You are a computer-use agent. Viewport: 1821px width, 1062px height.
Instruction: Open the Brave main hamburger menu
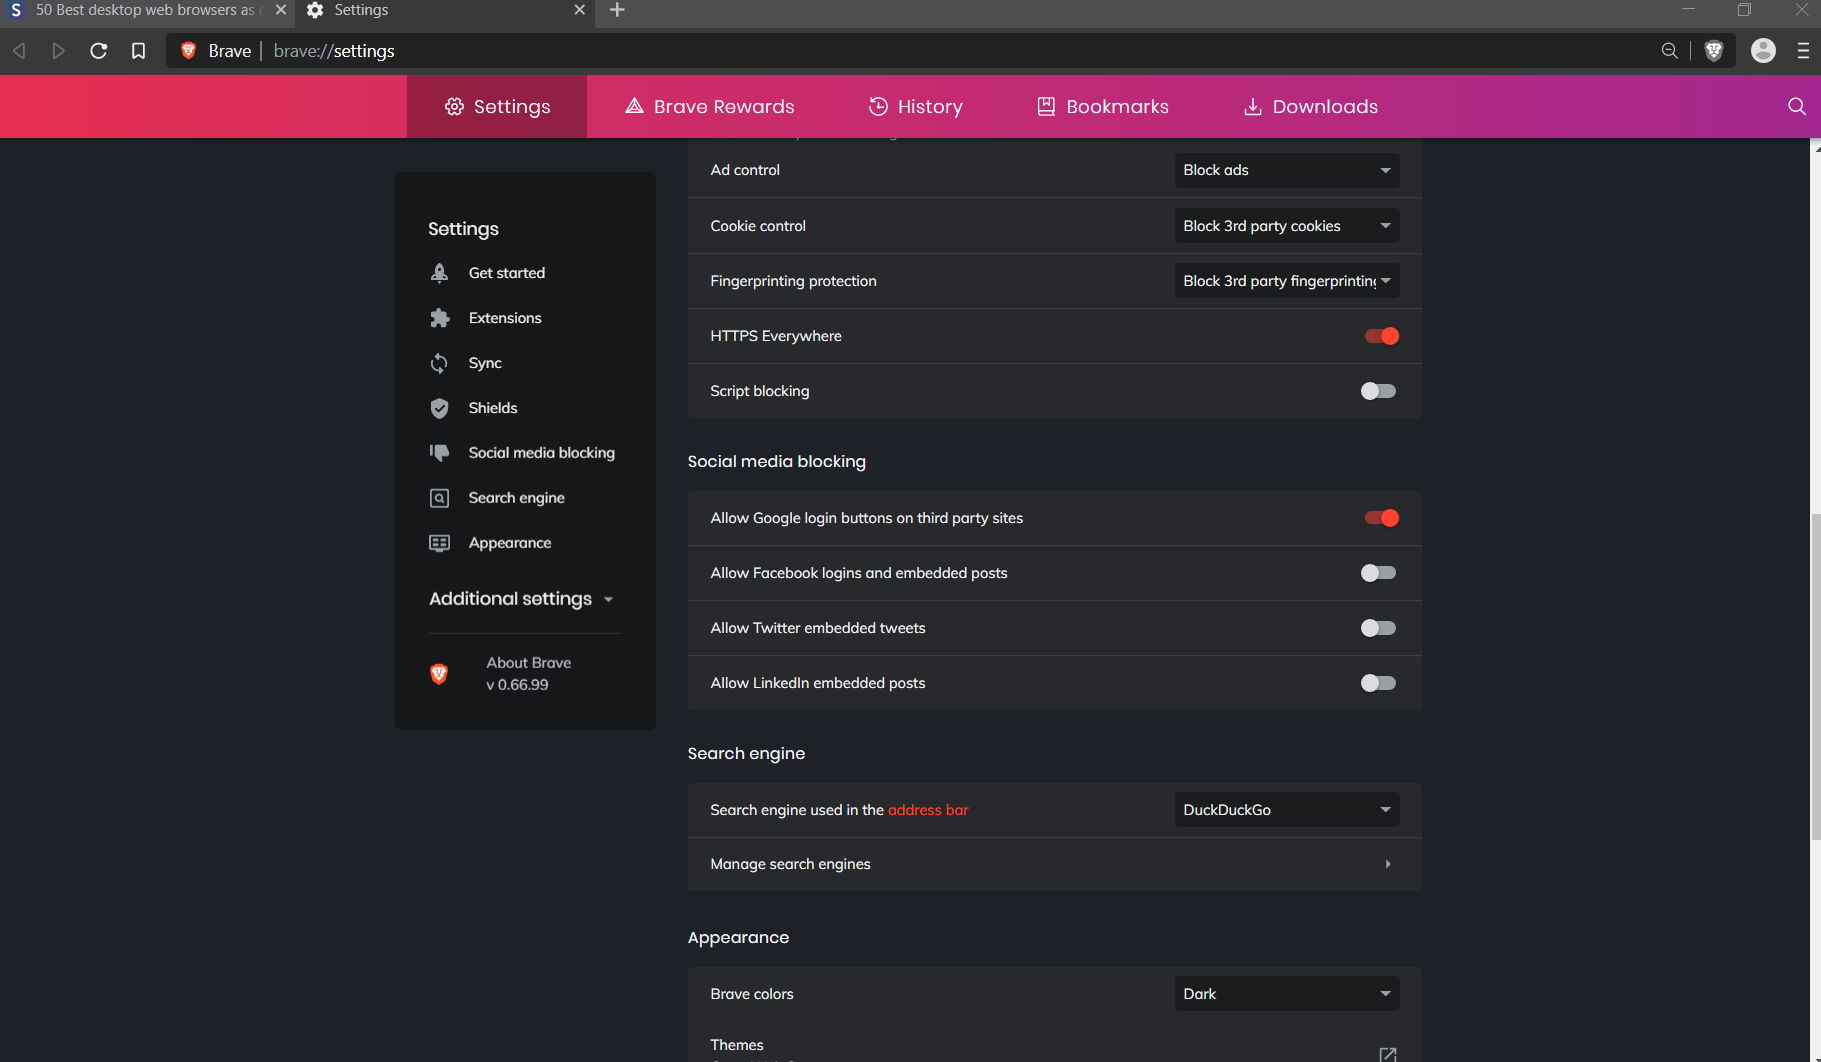(1803, 51)
